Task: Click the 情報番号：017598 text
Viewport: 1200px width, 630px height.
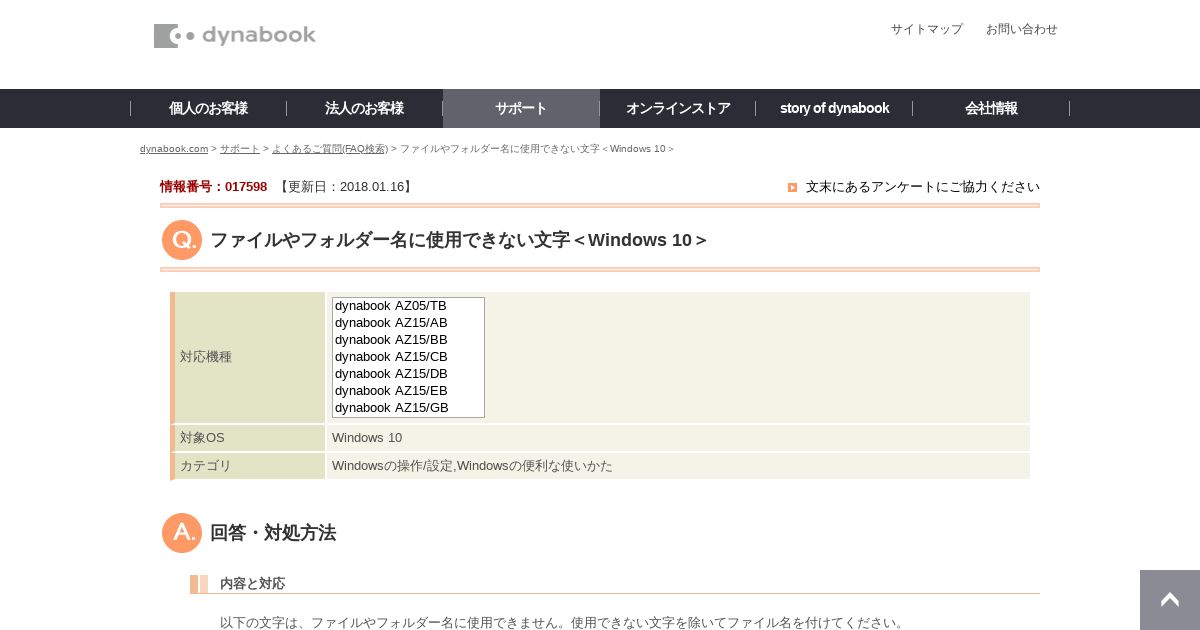Action: (214, 187)
